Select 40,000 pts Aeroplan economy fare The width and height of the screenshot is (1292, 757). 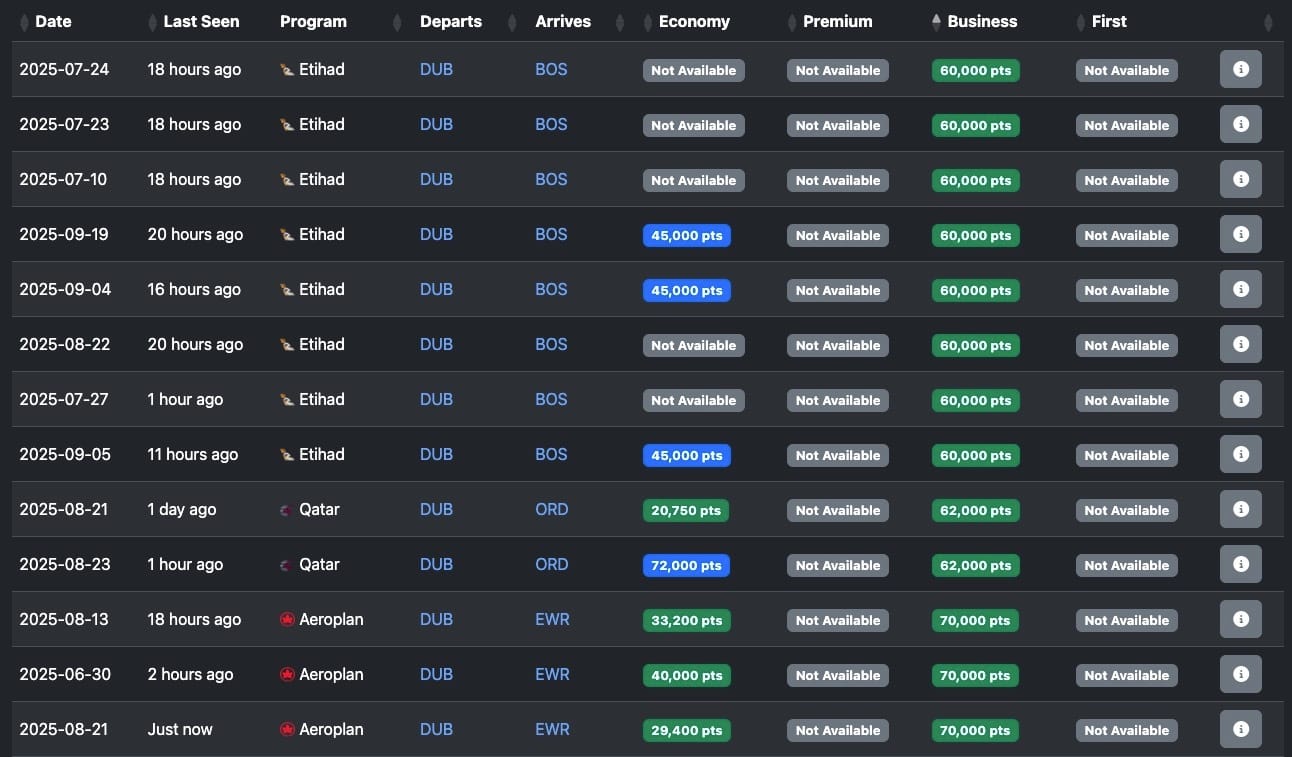point(687,676)
